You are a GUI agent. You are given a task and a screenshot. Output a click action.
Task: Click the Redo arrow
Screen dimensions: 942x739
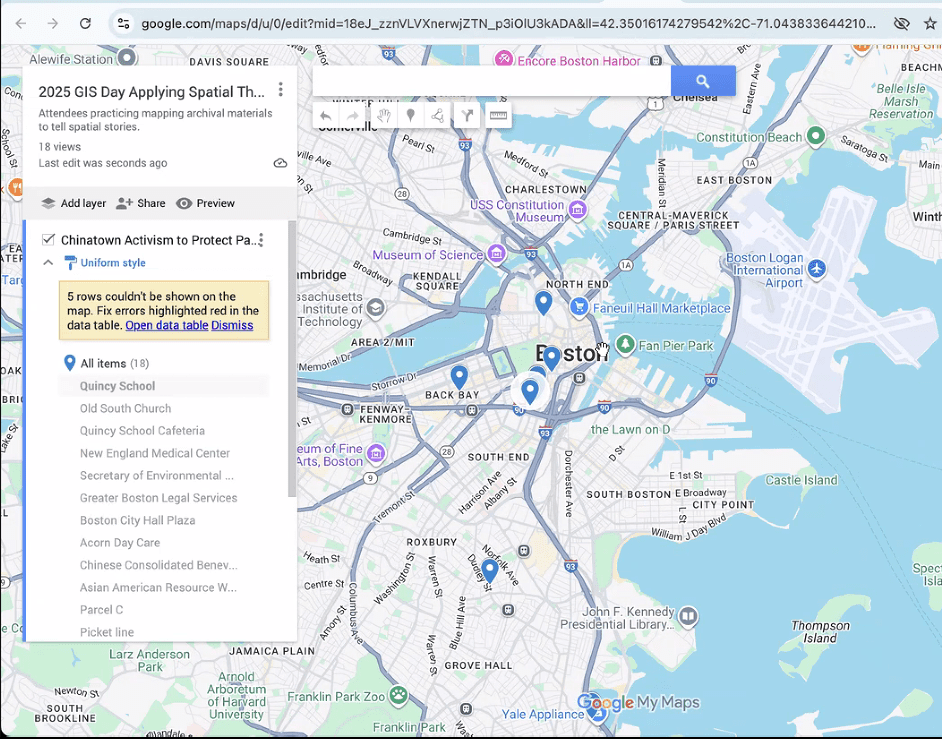pyautogui.click(x=354, y=115)
